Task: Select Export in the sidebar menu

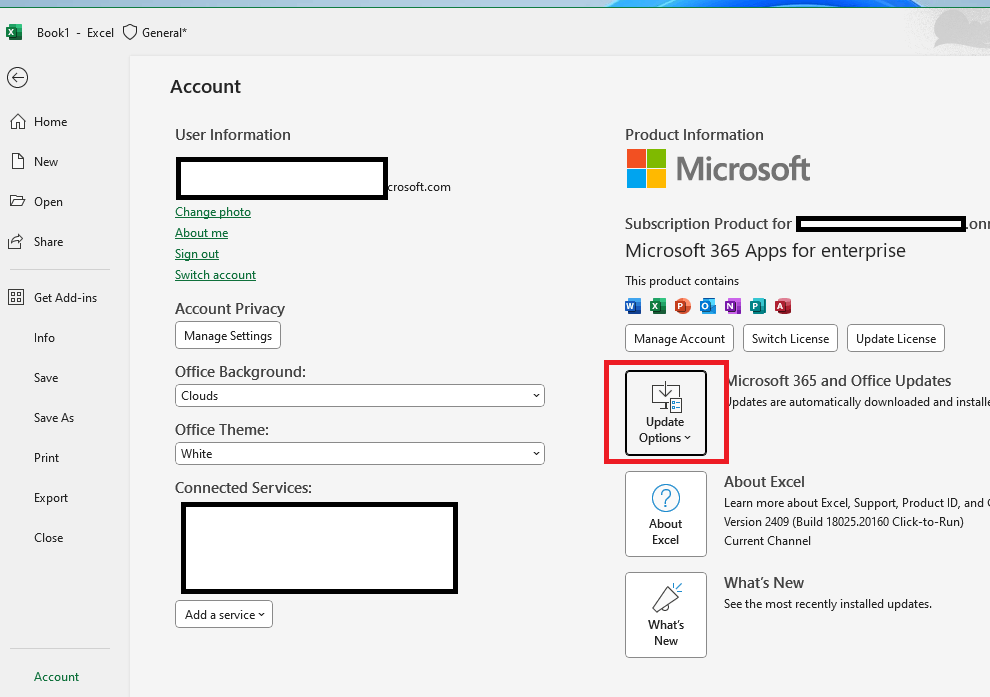Action: click(51, 497)
